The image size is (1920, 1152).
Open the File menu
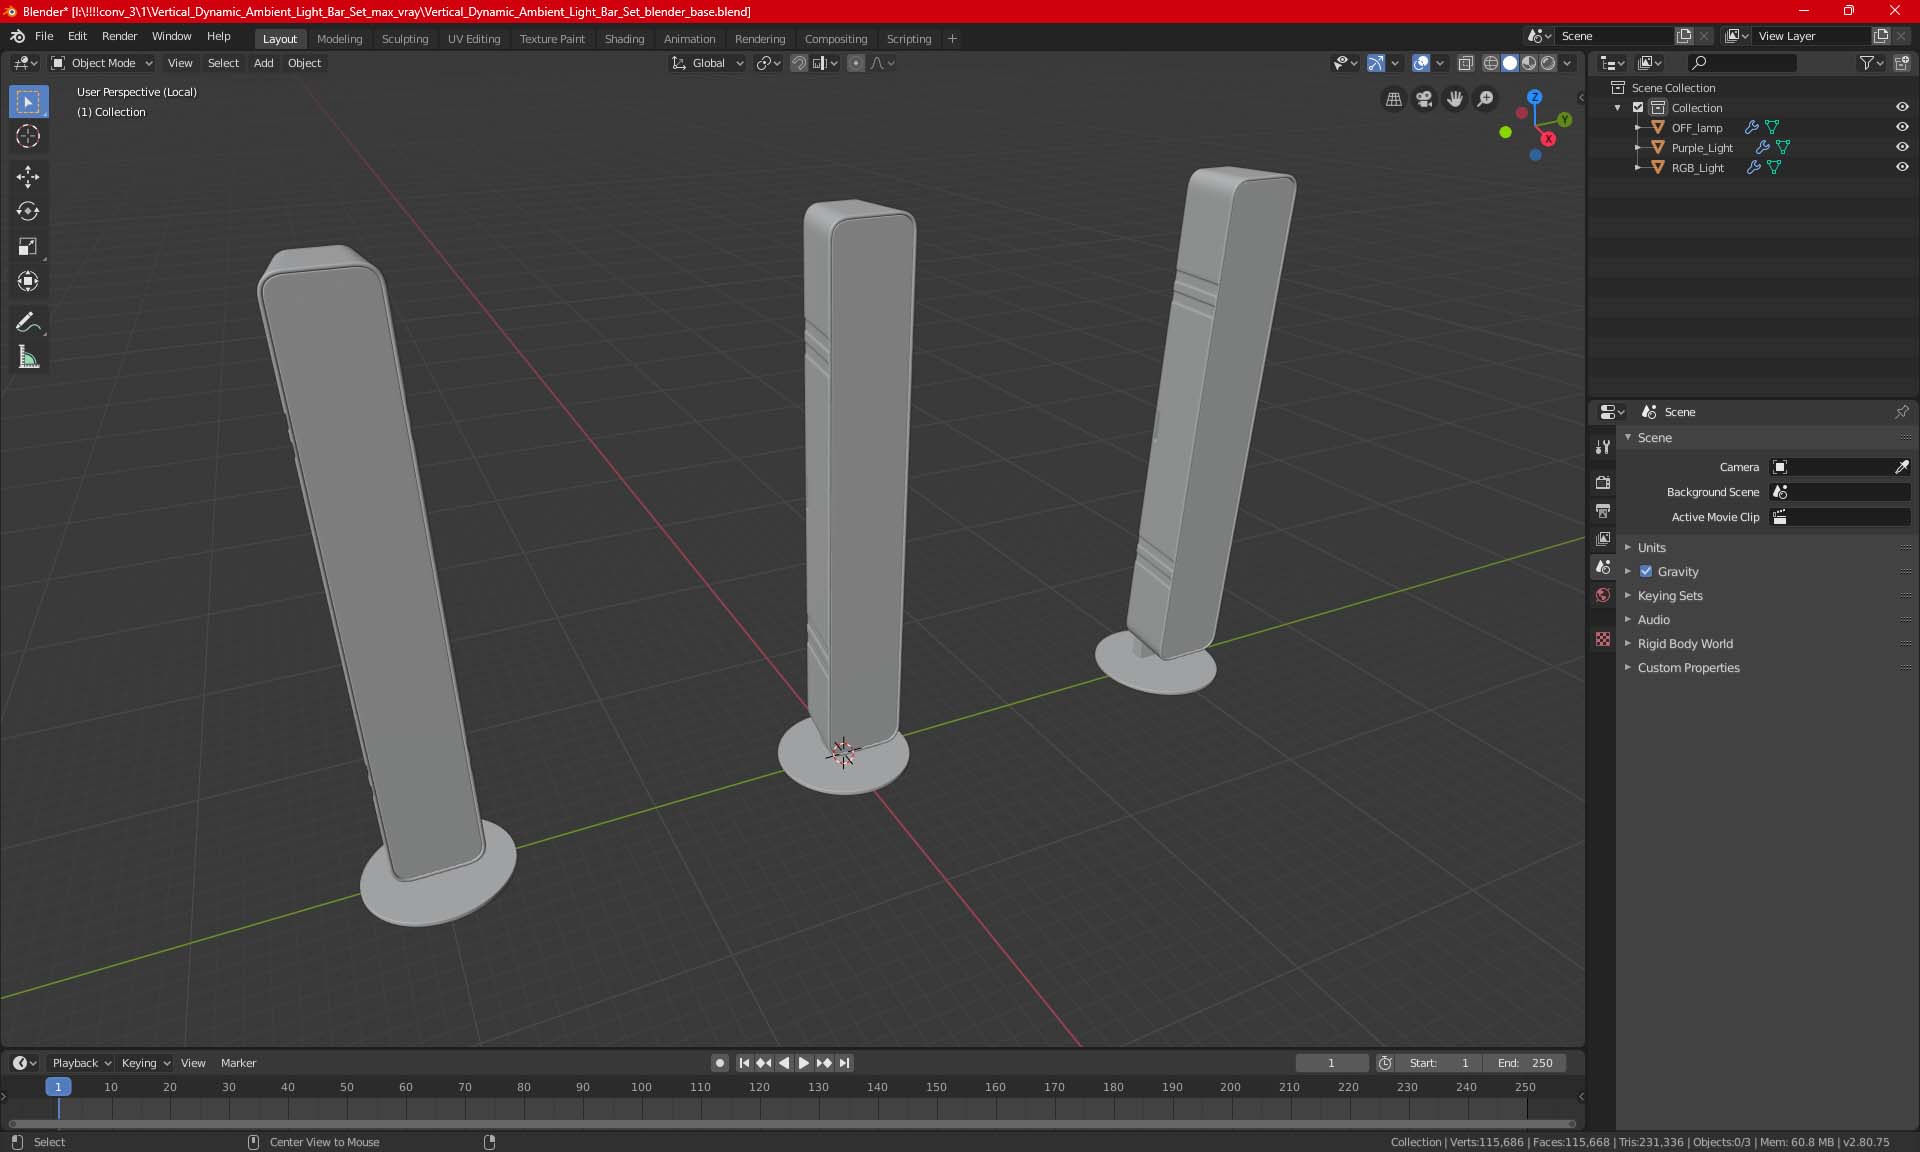(44, 36)
